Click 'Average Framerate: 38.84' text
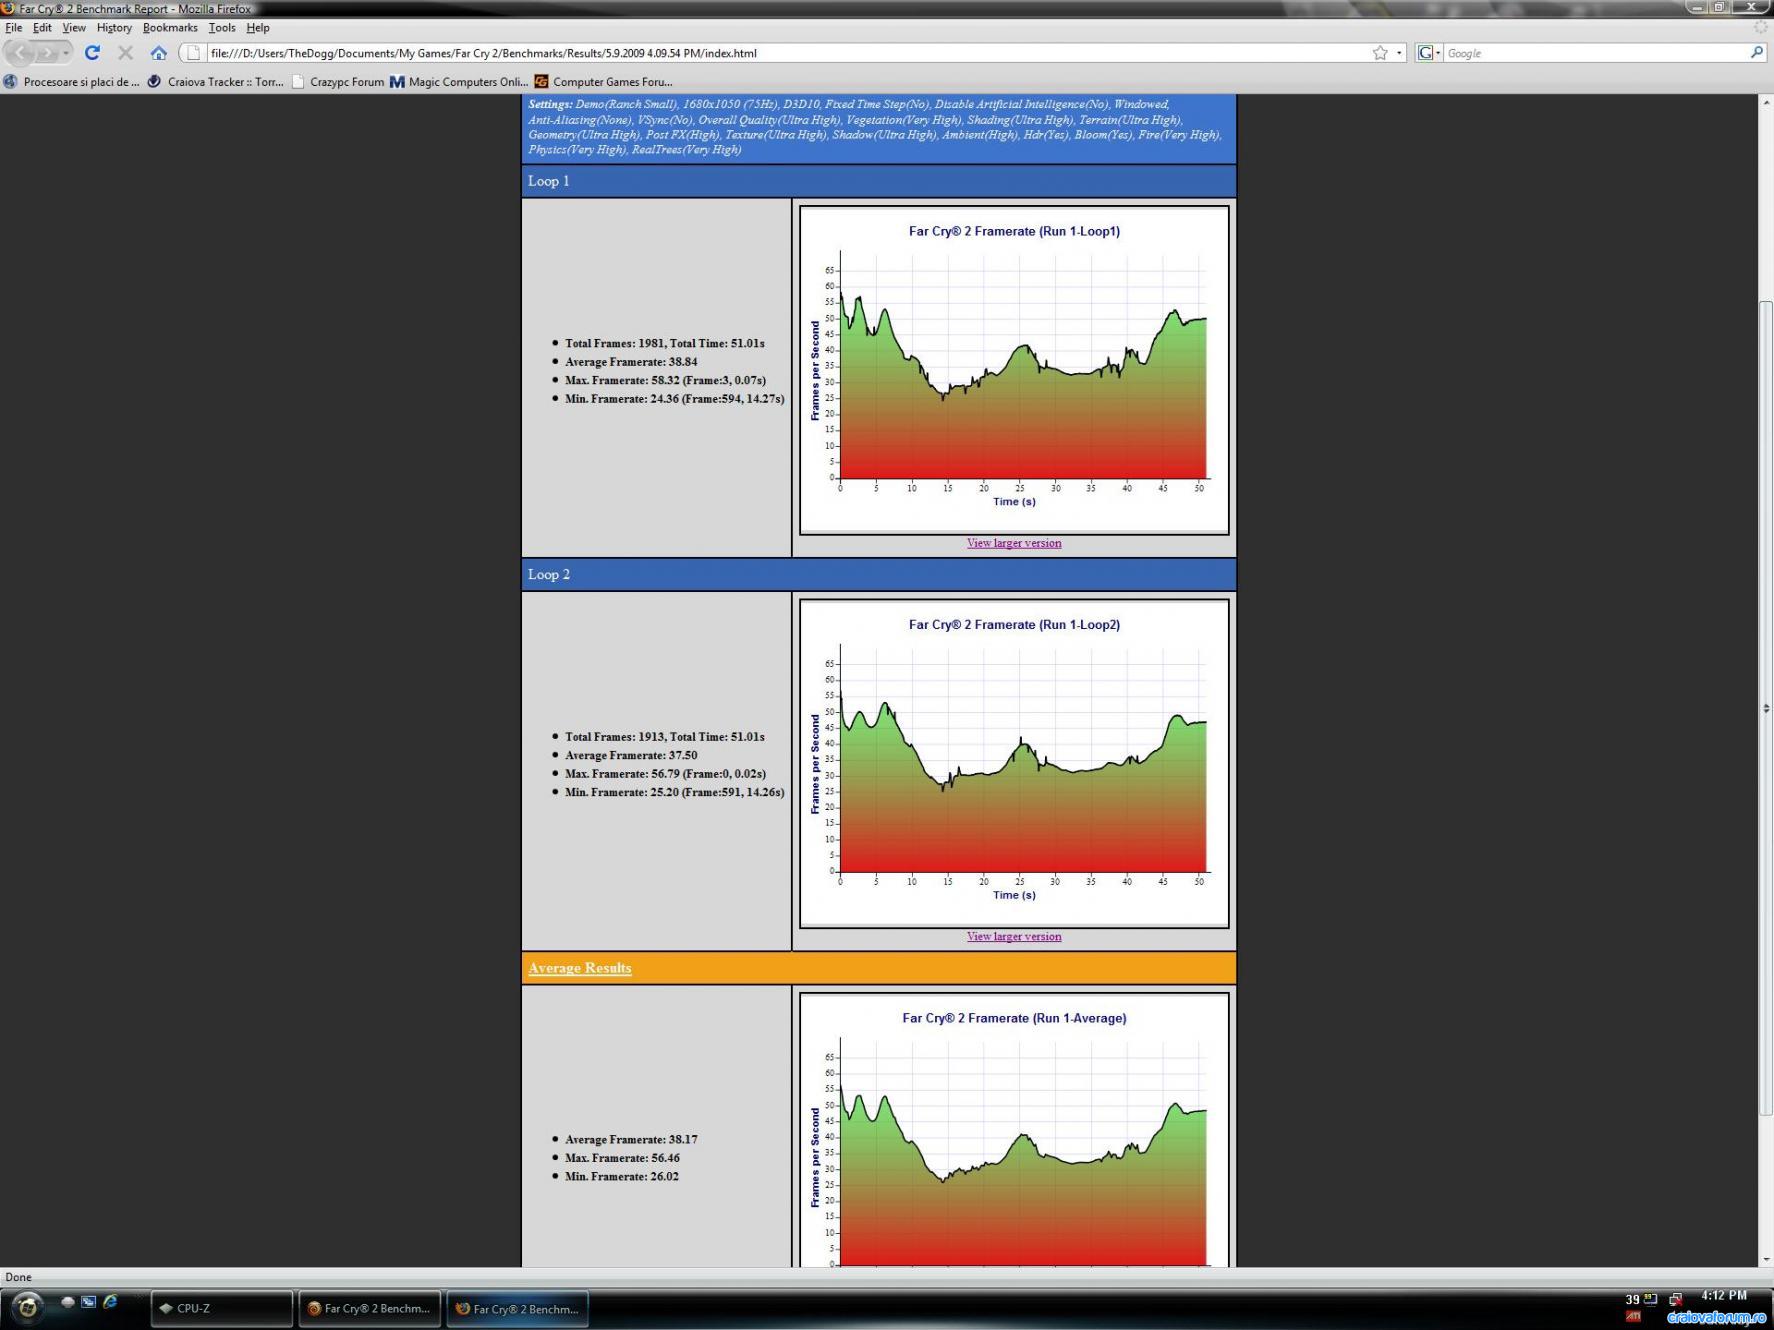Viewport: 1774px width, 1330px height. (631, 362)
